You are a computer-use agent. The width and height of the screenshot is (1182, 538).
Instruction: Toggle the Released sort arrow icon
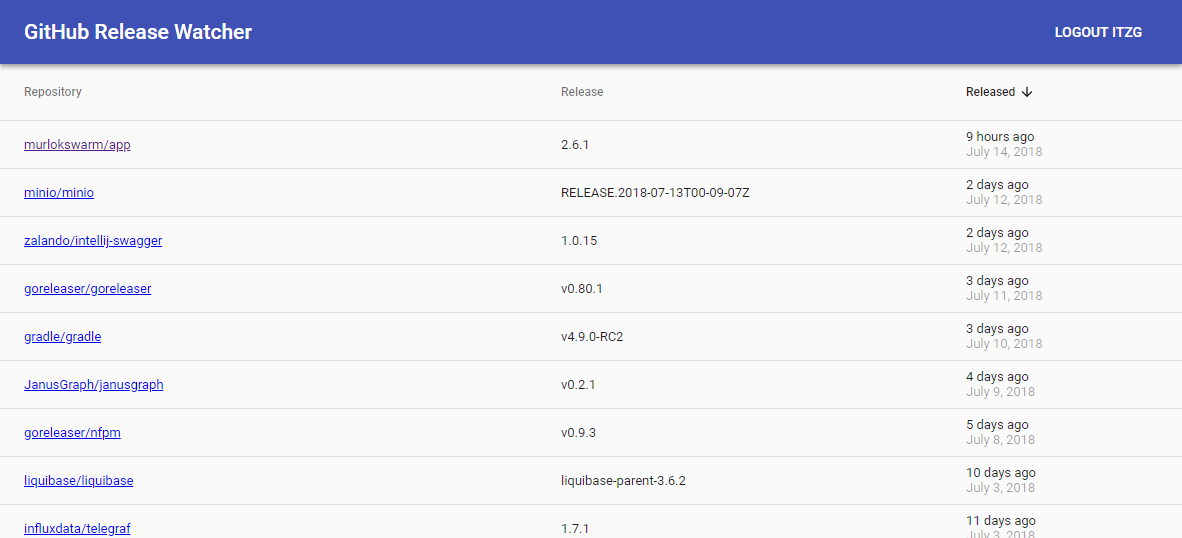1027,92
